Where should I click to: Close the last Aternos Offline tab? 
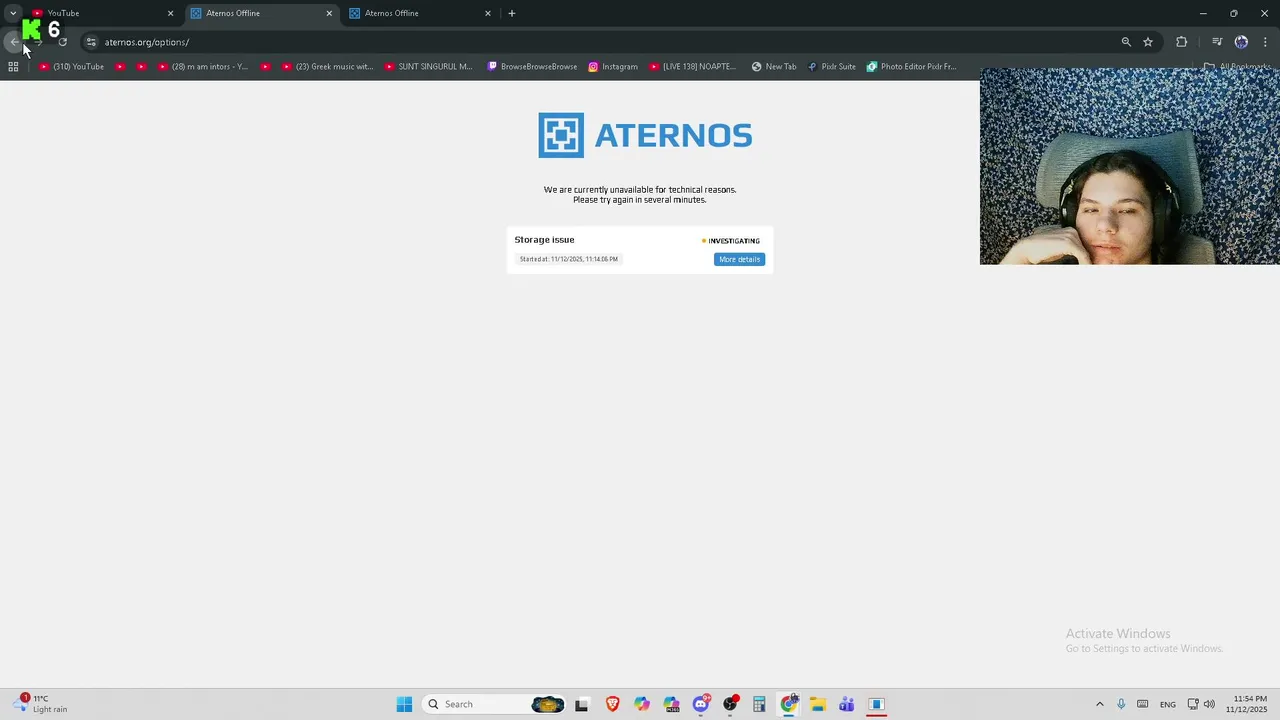pyautogui.click(x=488, y=13)
